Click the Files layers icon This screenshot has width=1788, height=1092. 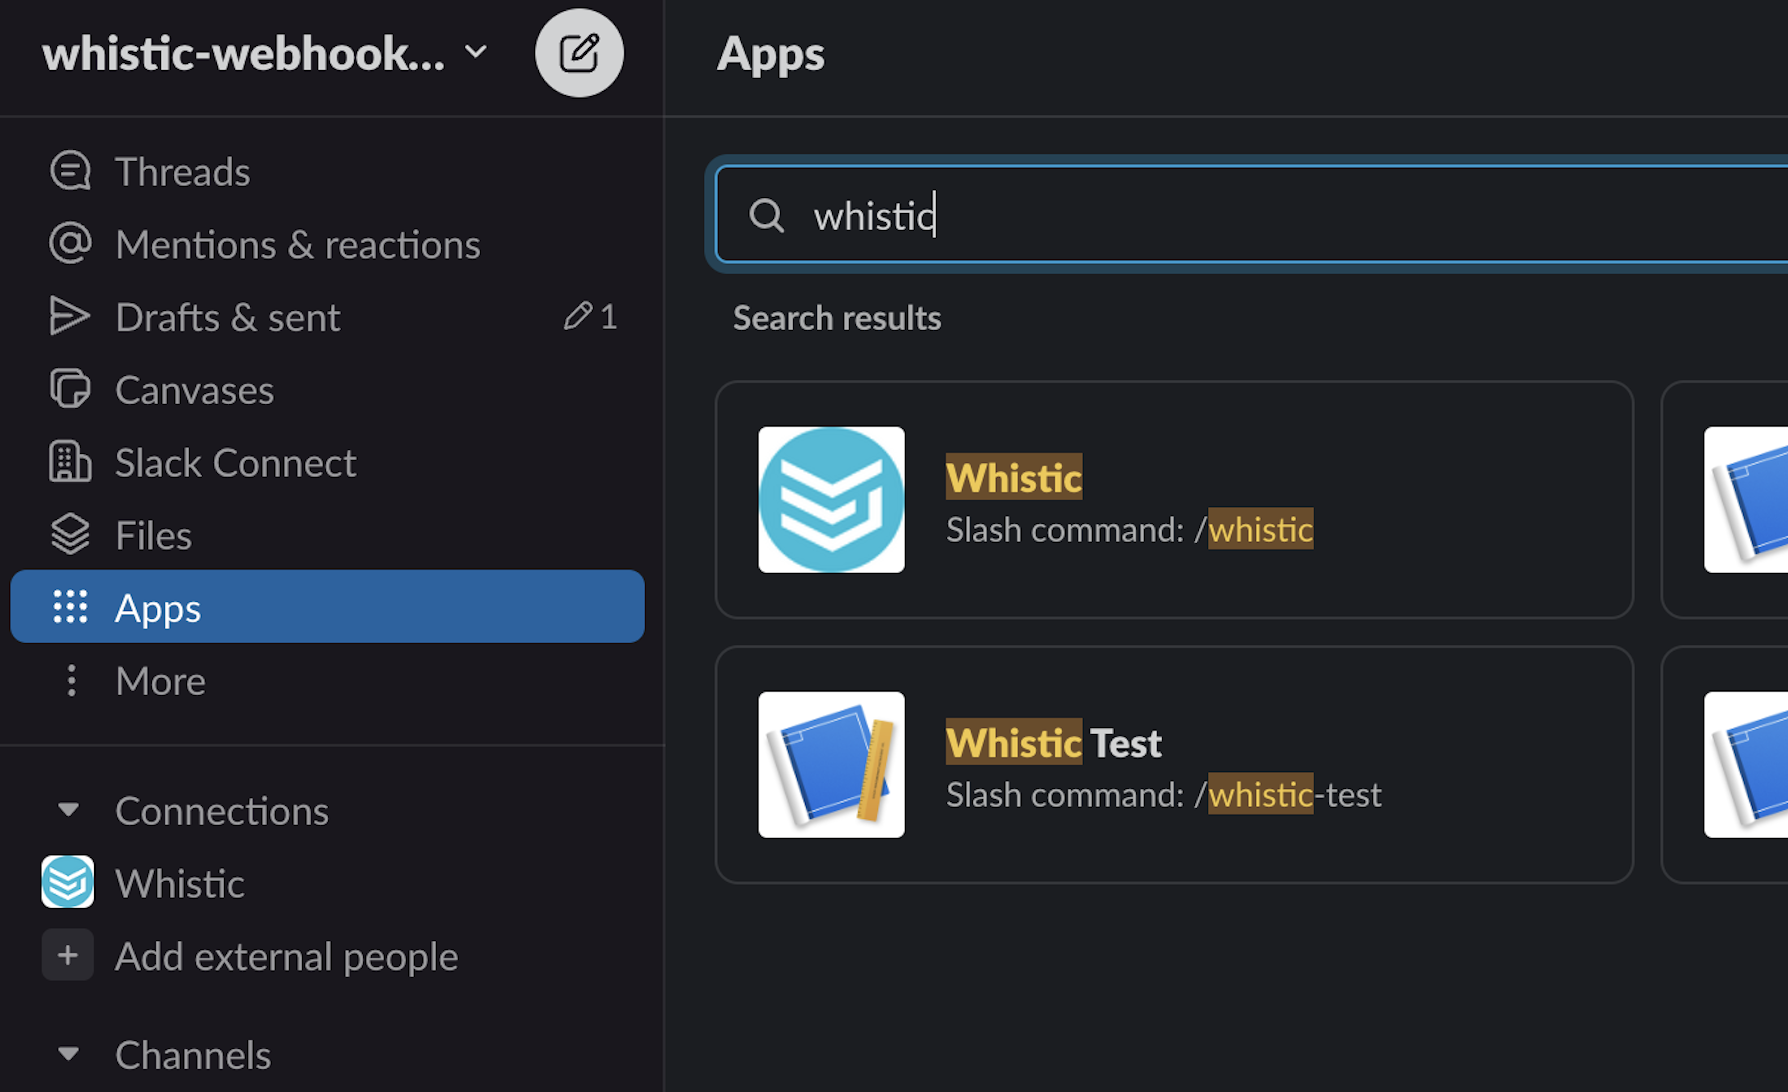coord(70,534)
